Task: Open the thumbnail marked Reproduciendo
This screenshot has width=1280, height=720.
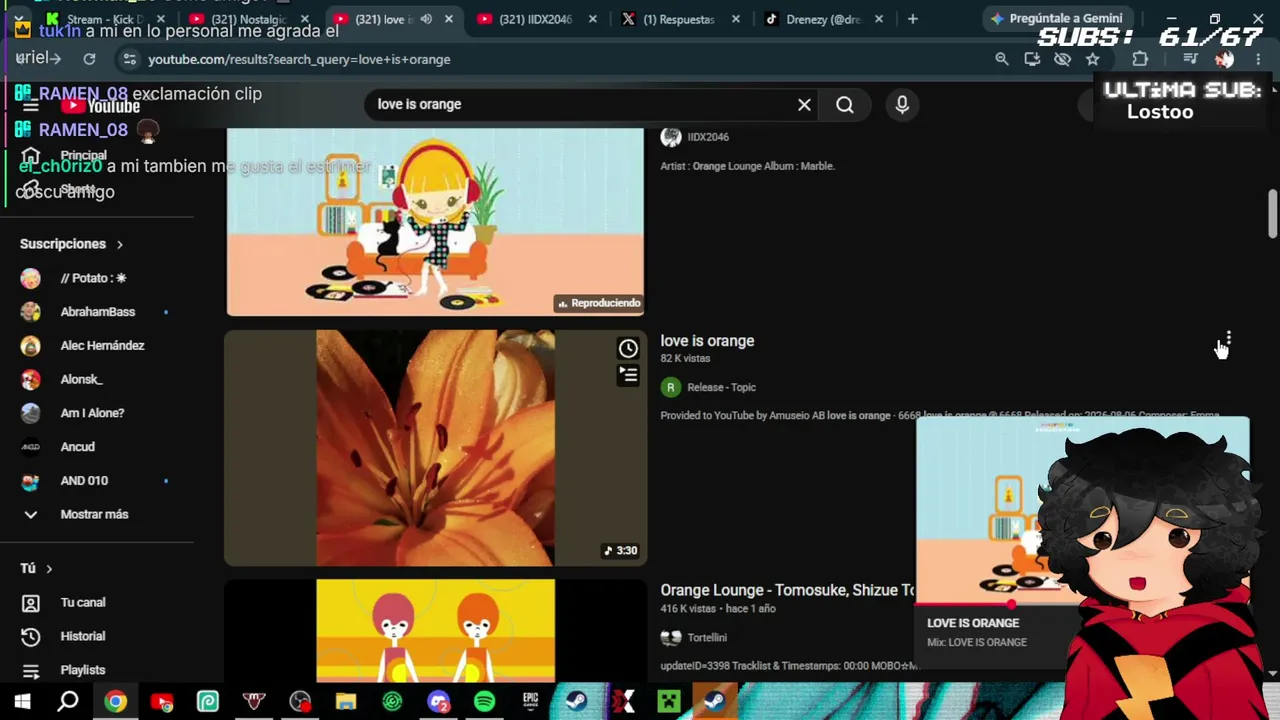Action: pyautogui.click(x=435, y=222)
